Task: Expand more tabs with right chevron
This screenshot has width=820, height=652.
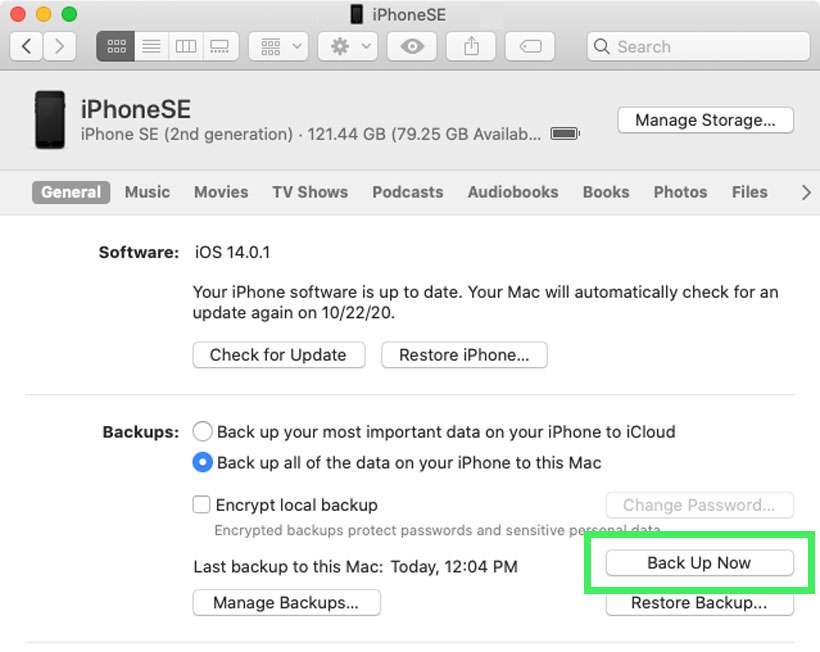Action: click(806, 193)
